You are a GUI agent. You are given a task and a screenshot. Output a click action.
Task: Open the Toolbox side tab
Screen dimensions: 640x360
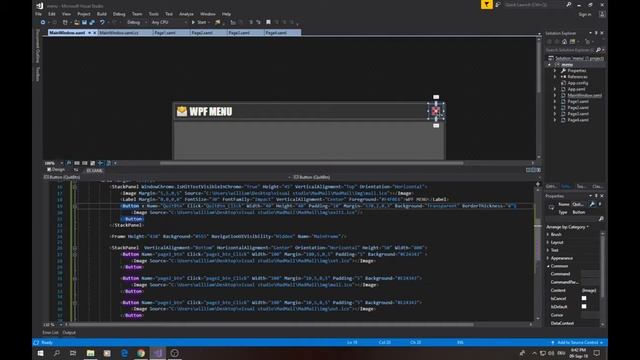point(38,74)
